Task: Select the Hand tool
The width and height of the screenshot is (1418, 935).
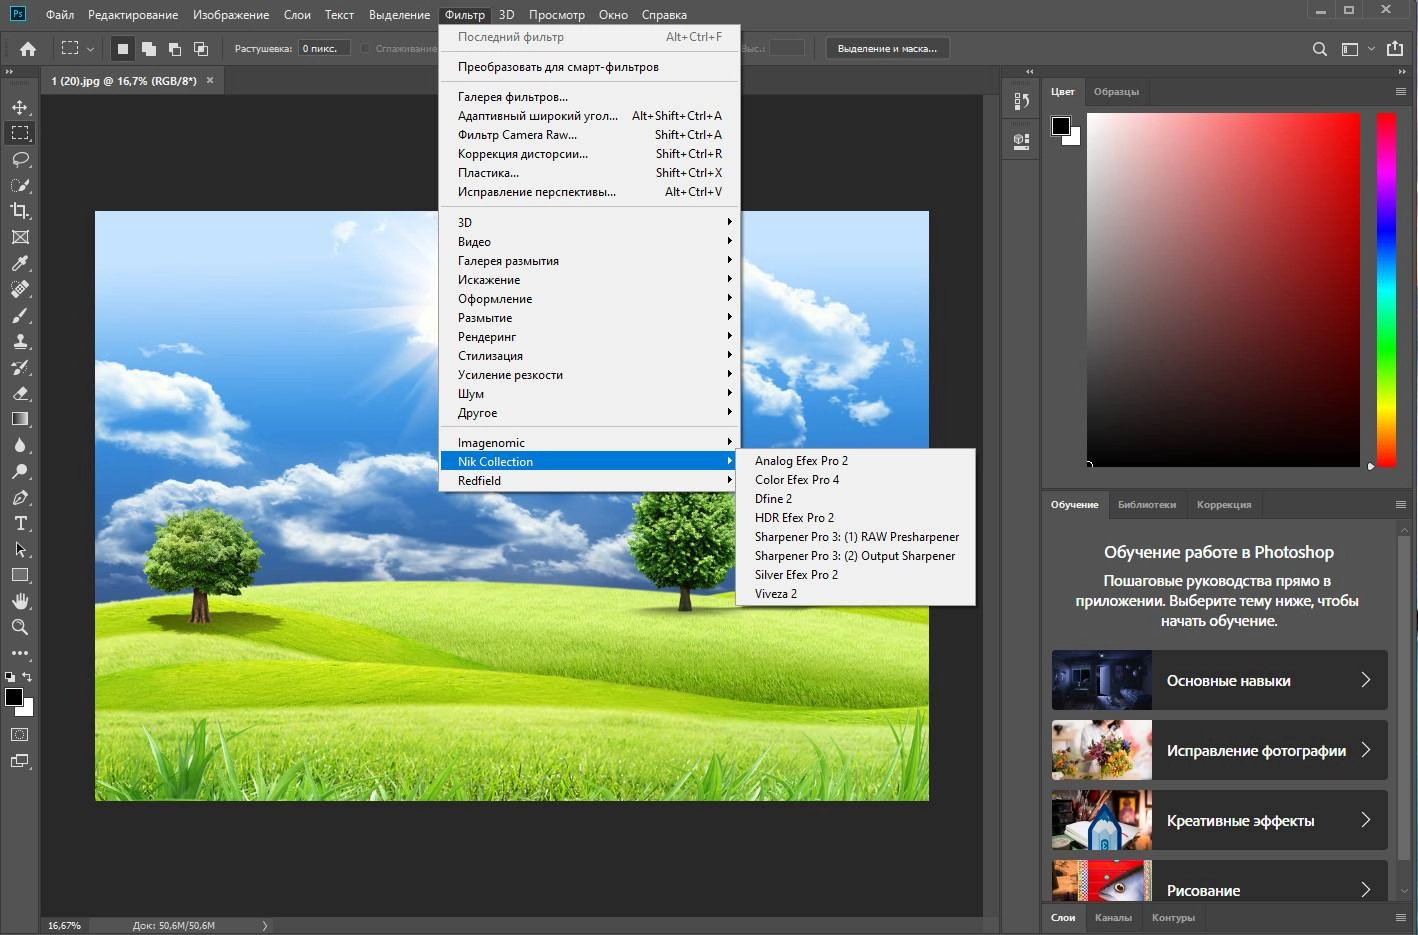Action: pyautogui.click(x=20, y=601)
